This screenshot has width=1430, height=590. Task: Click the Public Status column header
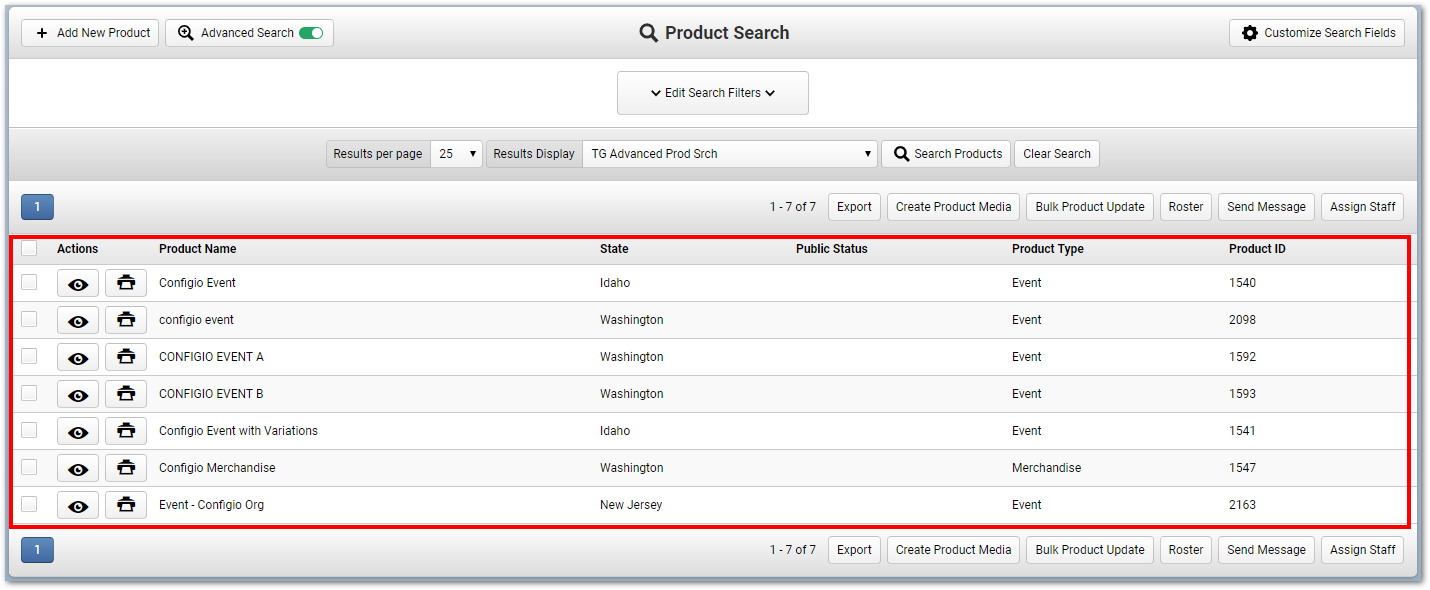tap(832, 249)
